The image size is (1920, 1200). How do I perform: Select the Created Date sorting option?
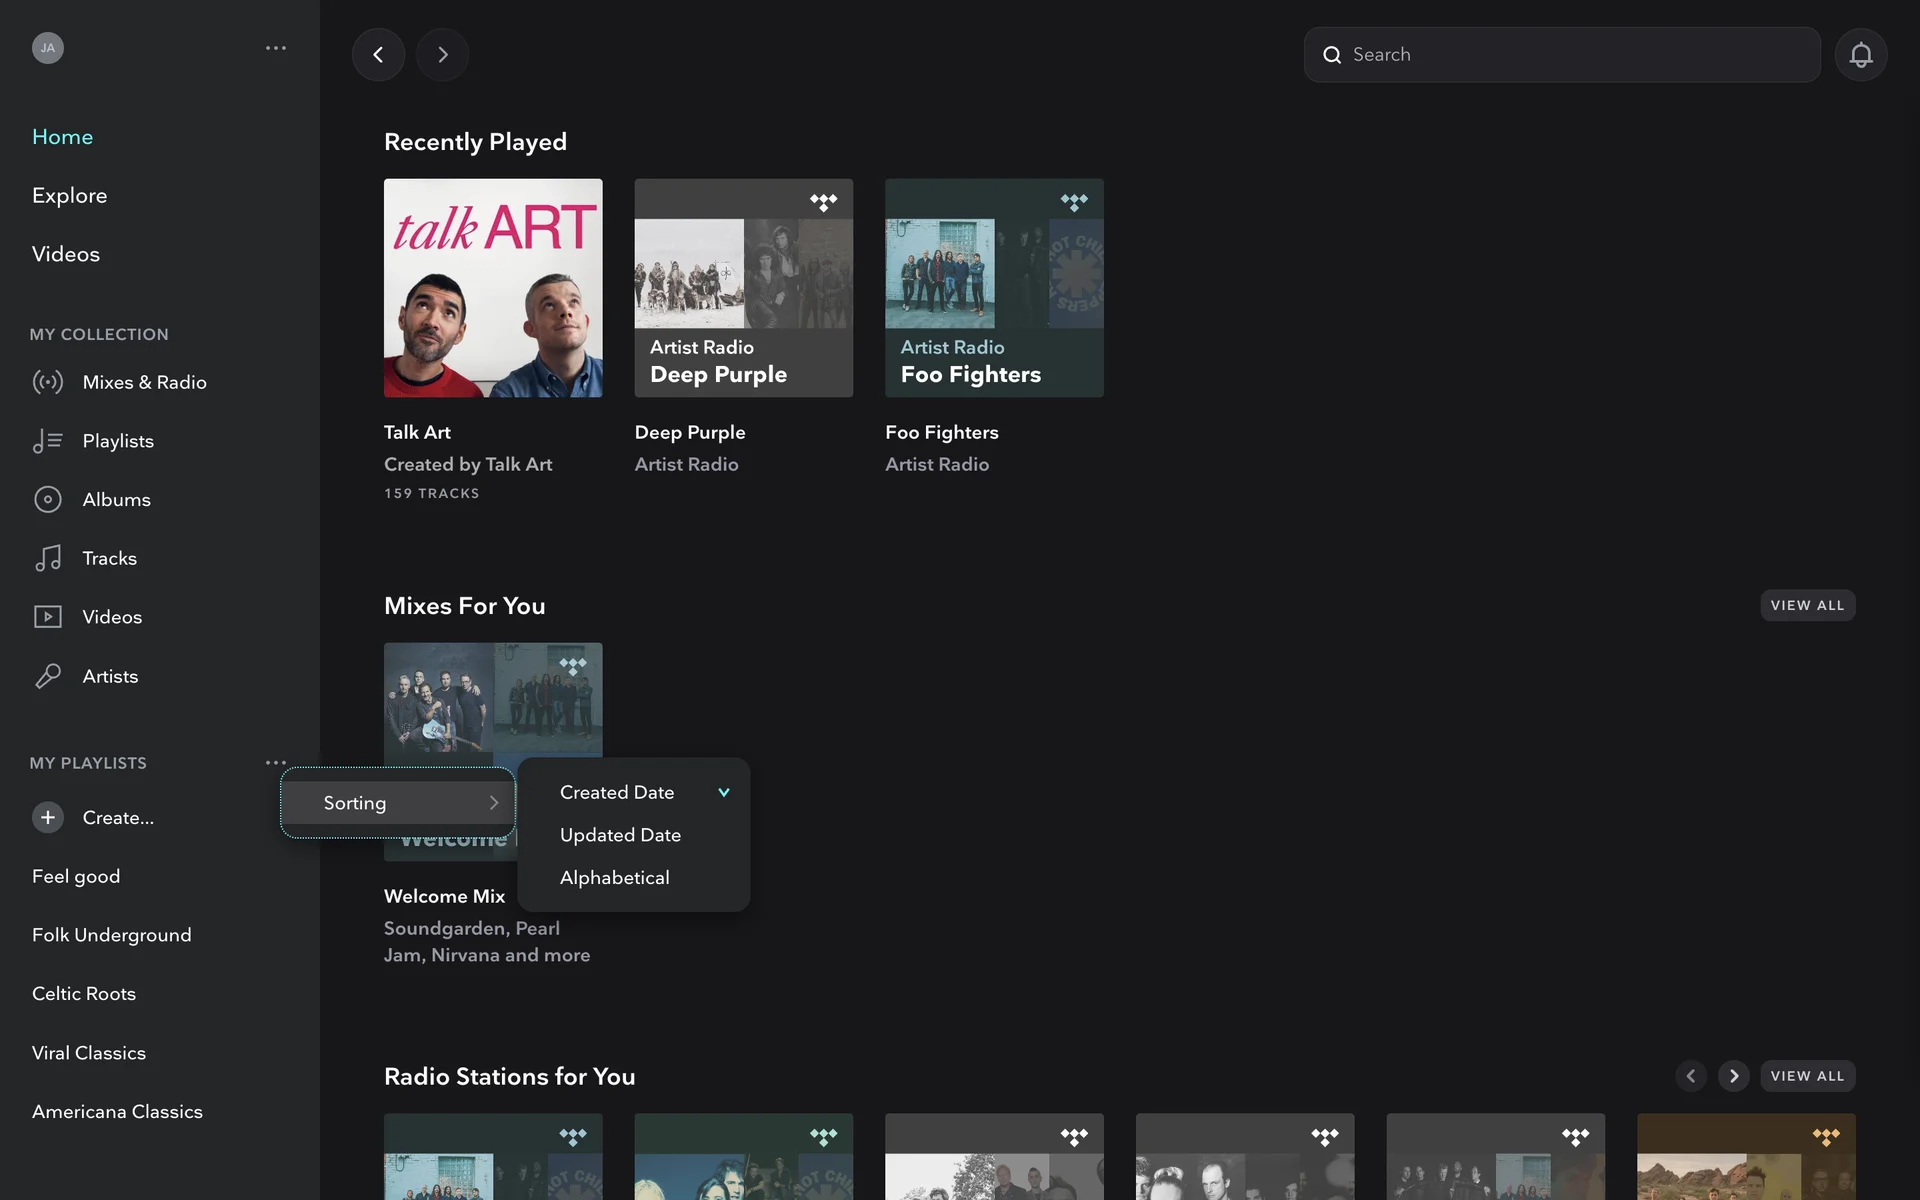(x=617, y=792)
